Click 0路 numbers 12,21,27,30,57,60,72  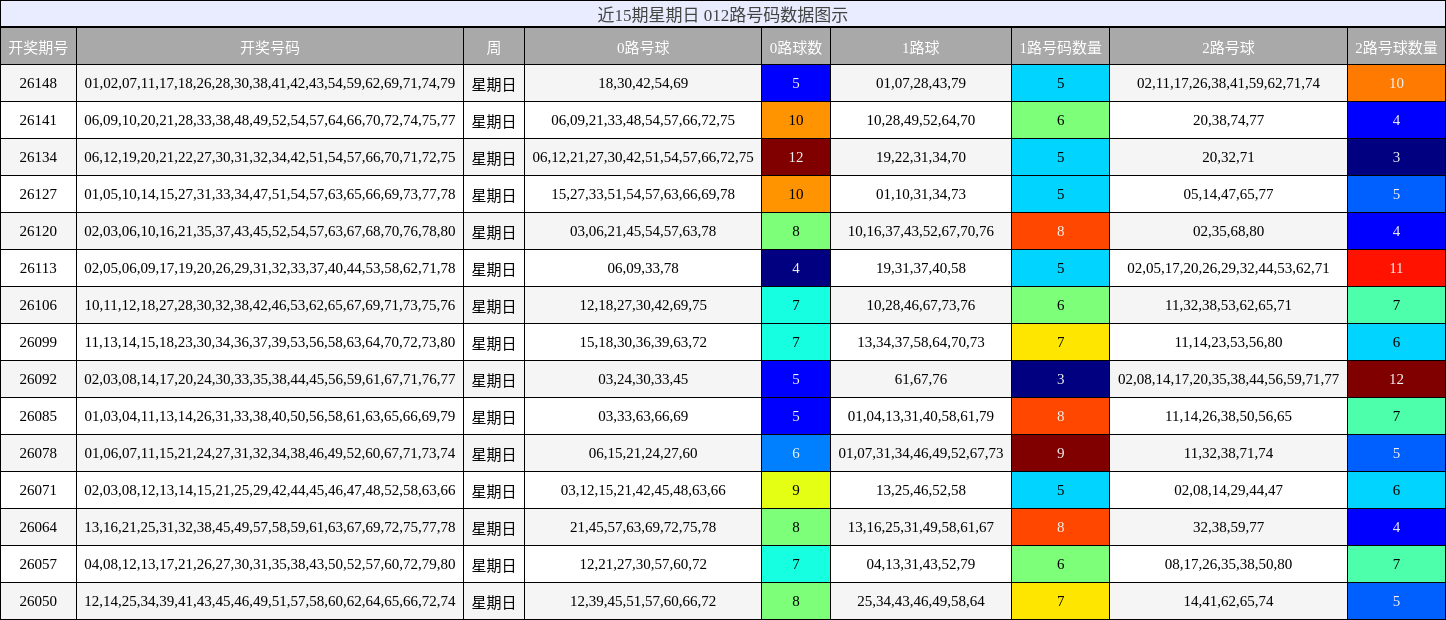(x=643, y=564)
